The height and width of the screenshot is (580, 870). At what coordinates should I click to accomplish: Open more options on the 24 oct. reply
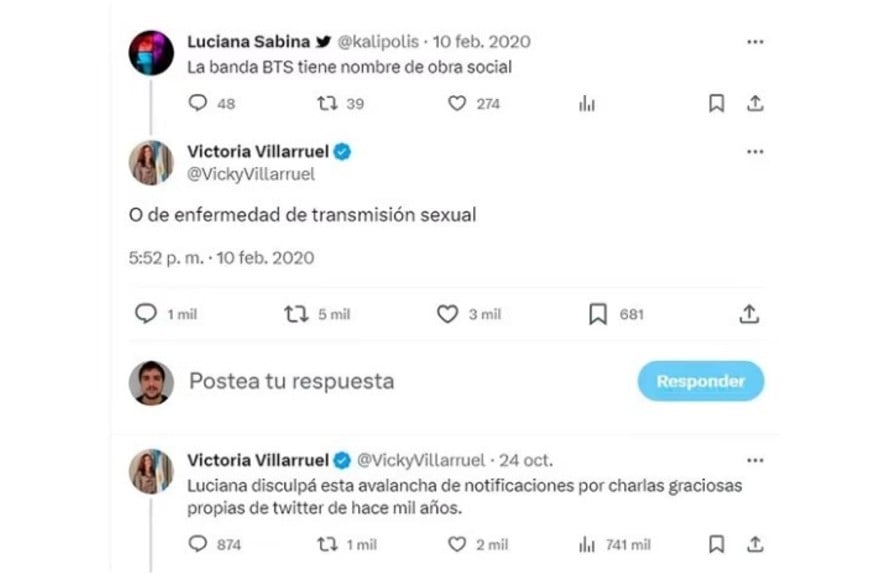click(x=755, y=460)
